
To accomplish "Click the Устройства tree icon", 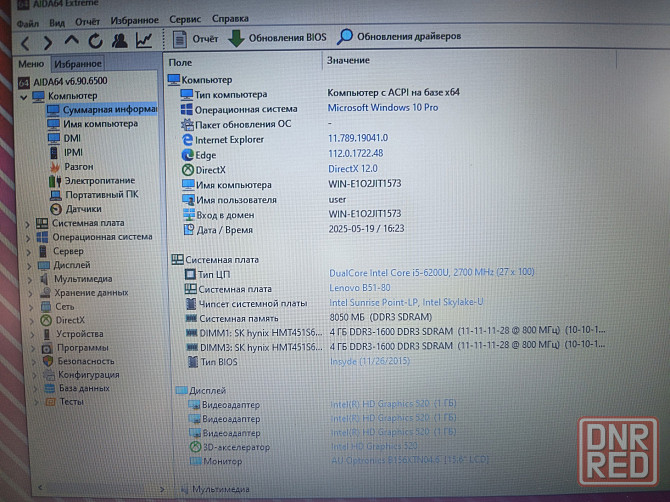I will click(x=47, y=334).
